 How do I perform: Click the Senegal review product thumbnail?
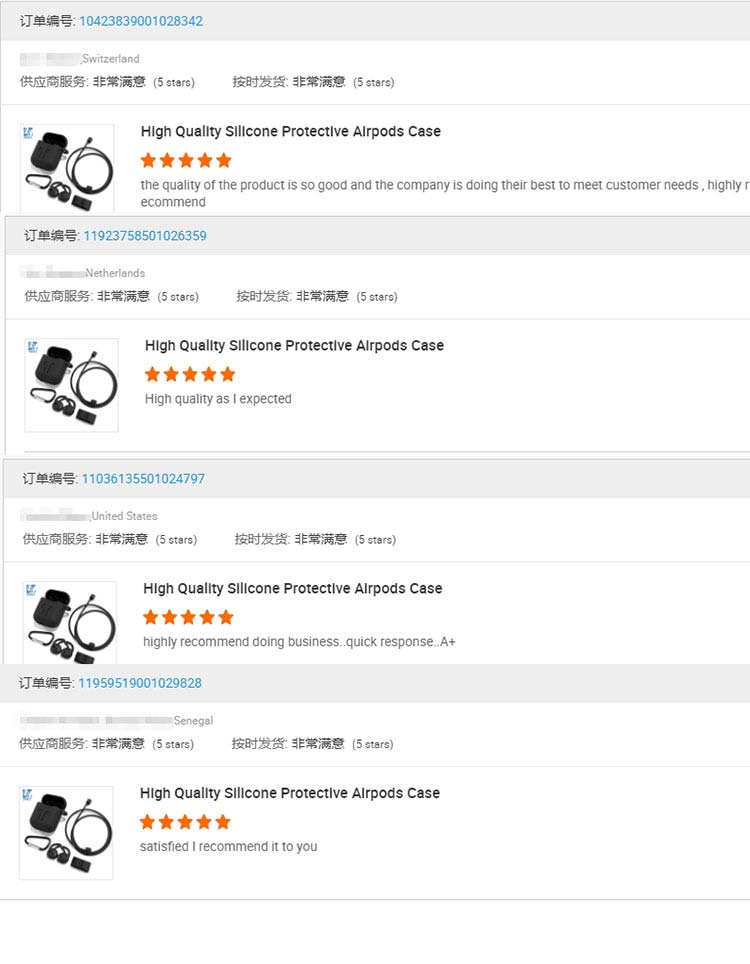[x=66, y=833]
